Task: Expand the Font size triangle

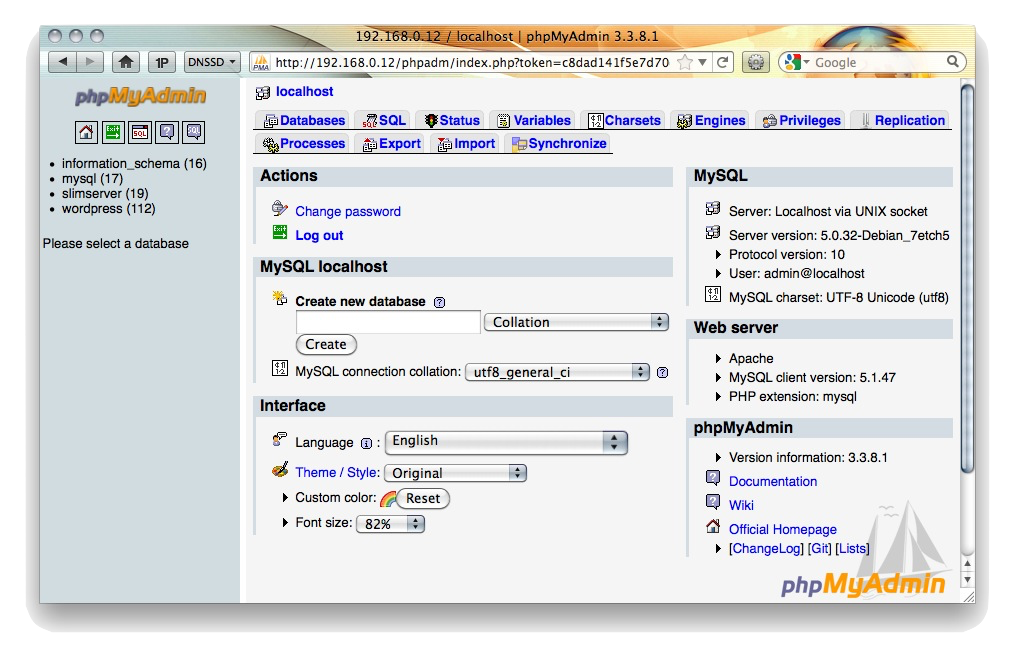Action: coord(285,522)
